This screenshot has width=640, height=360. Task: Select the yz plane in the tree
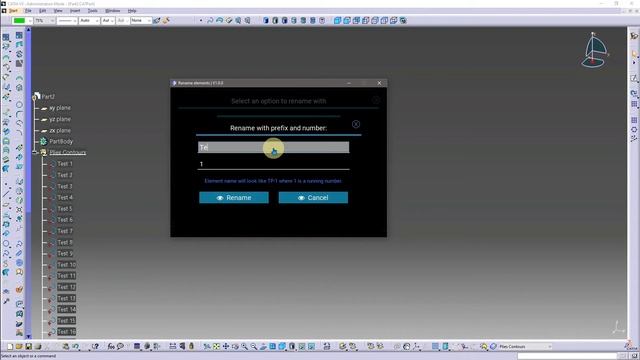pyautogui.click(x=60, y=119)
